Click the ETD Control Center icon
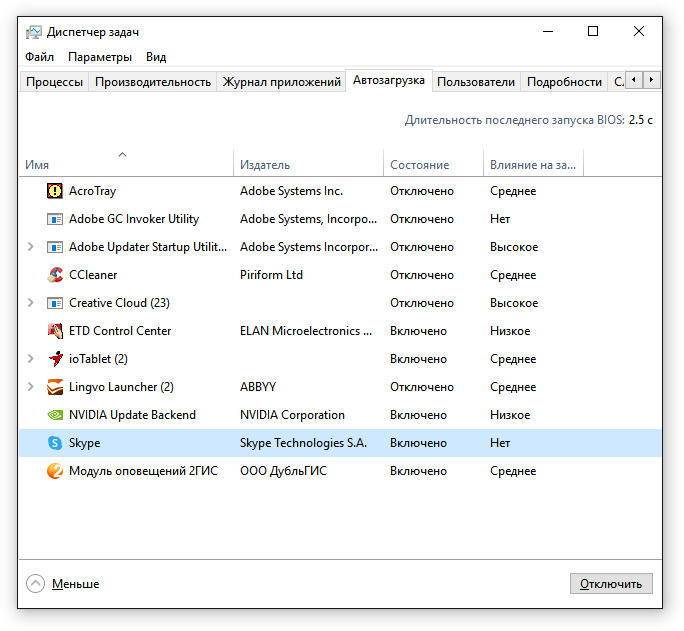Viewport: 684px width, 631px height. [55, 331]
